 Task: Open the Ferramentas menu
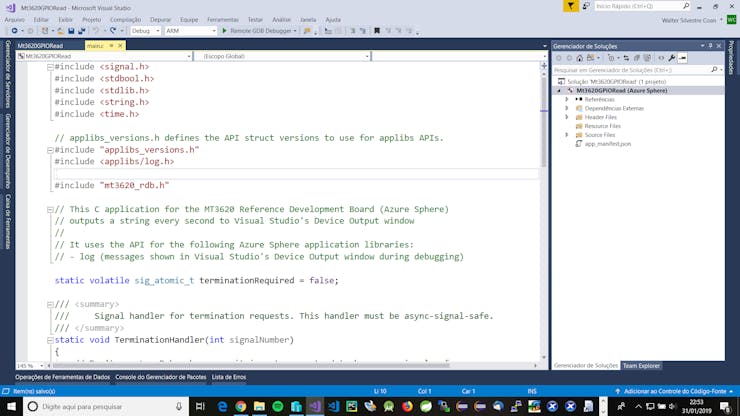click(223, 20)
